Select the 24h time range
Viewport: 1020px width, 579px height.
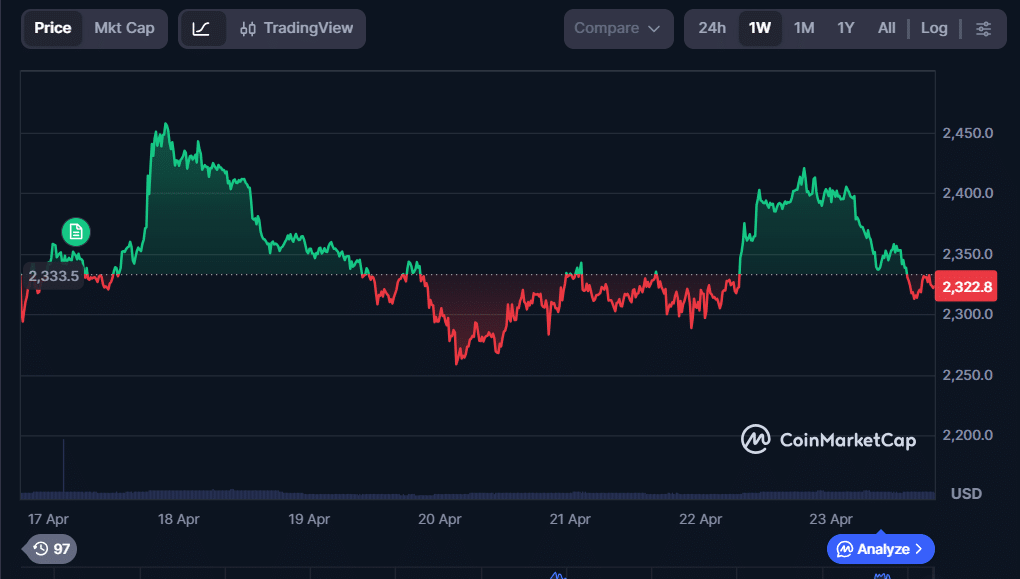click(712, 29)
